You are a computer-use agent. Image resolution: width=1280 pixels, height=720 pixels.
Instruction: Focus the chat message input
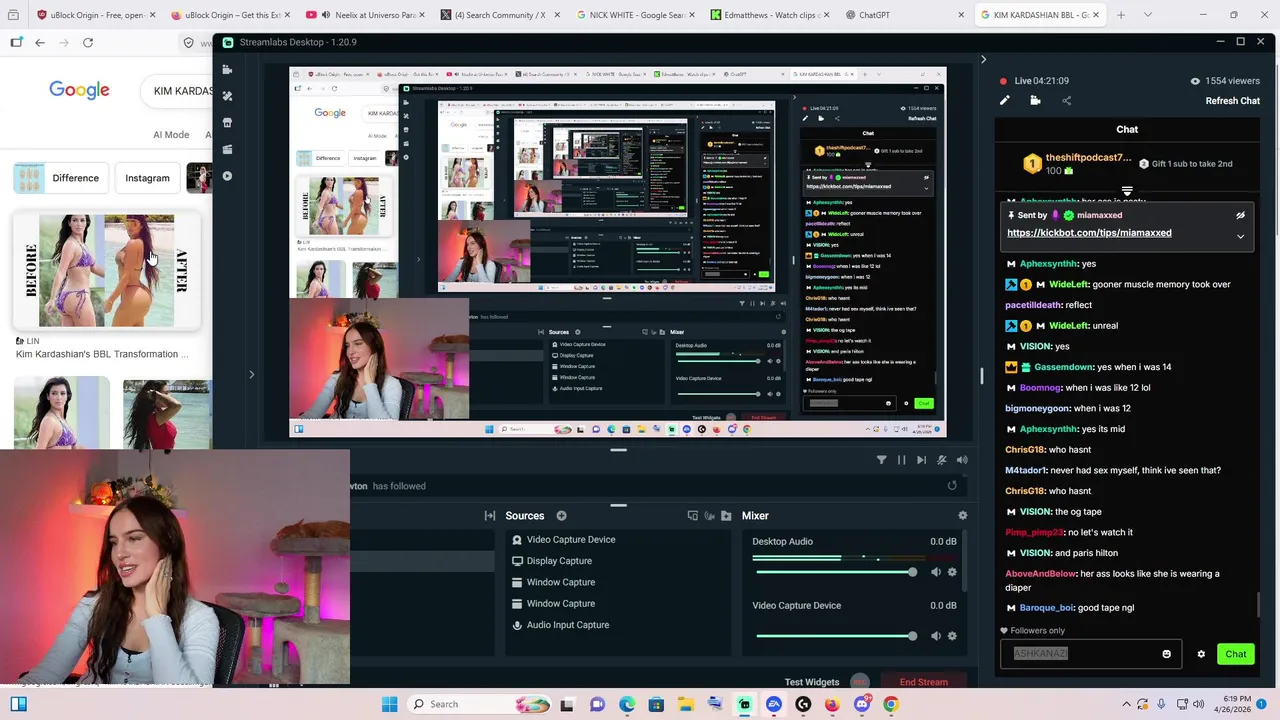coord(1090,654)
